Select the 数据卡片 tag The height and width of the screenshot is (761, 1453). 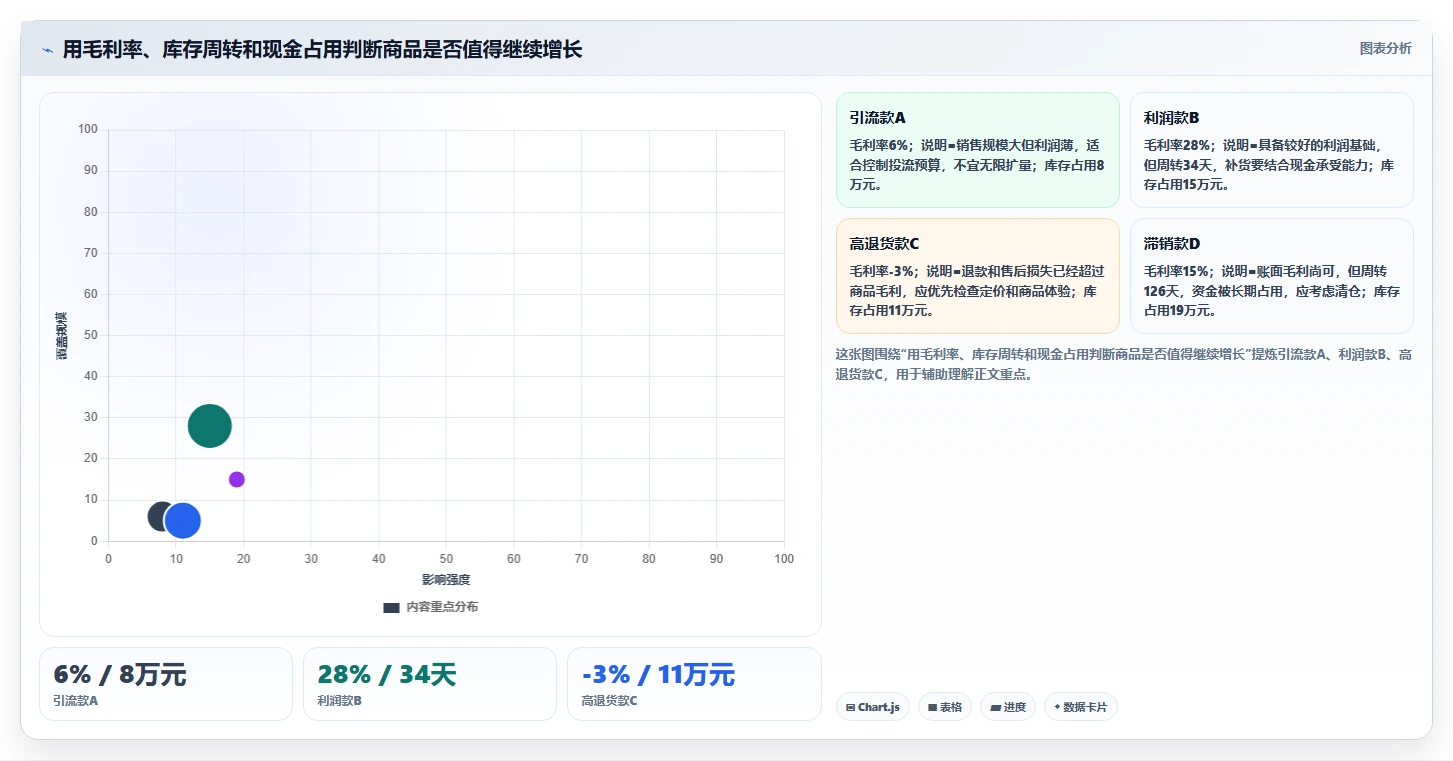(1080, 707)
